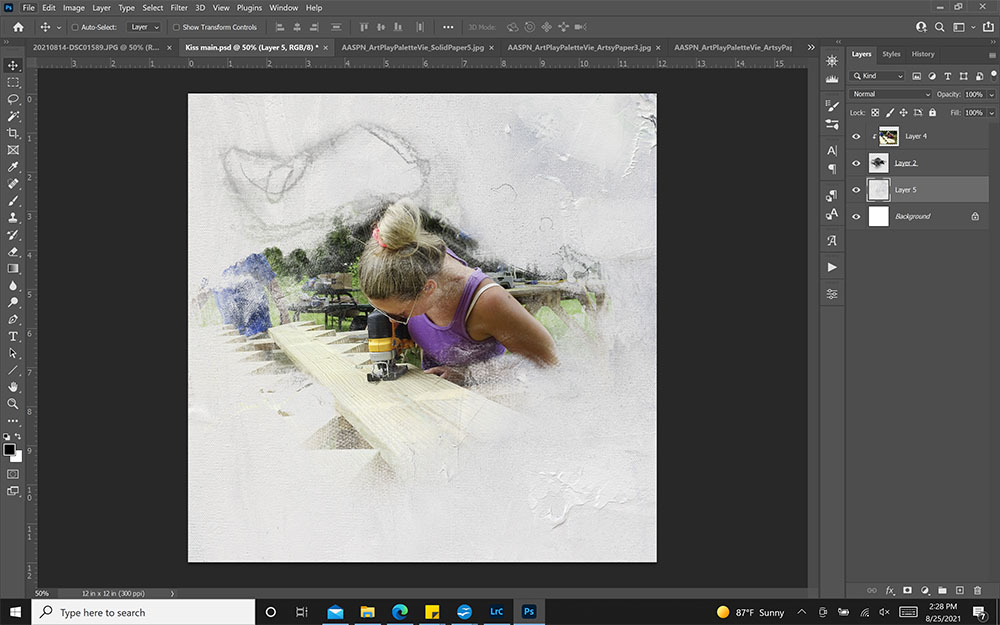The width and height of the screenshot is (1000, 625).
Task: Click the 50% zoom level field
Action: 43,593
